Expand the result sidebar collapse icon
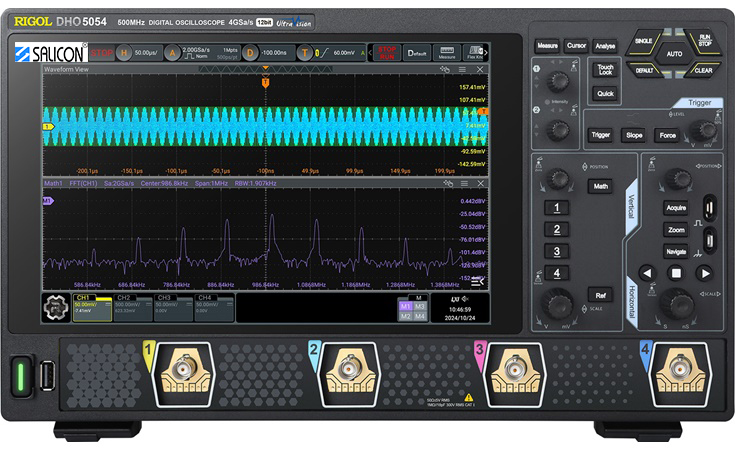735x450 pixels. click(x=477, y=281)
